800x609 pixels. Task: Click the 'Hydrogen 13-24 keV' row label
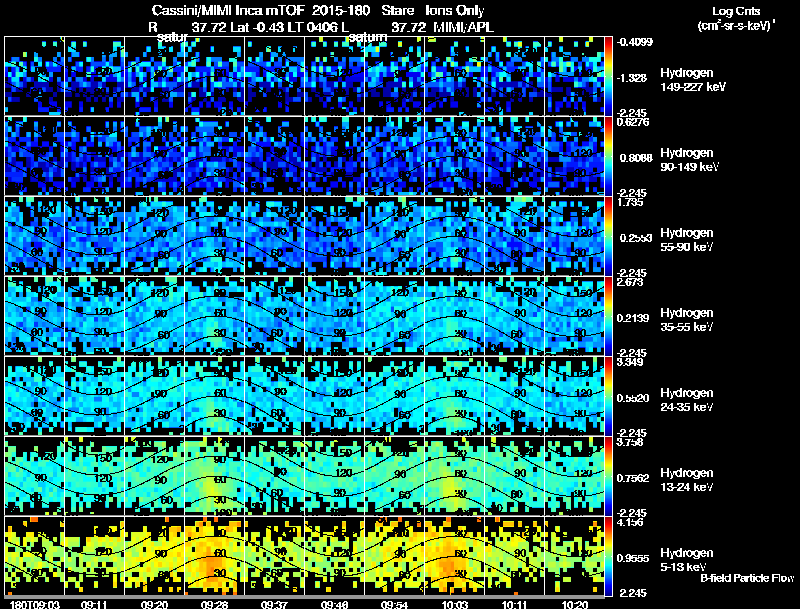[x=687, y=480]
